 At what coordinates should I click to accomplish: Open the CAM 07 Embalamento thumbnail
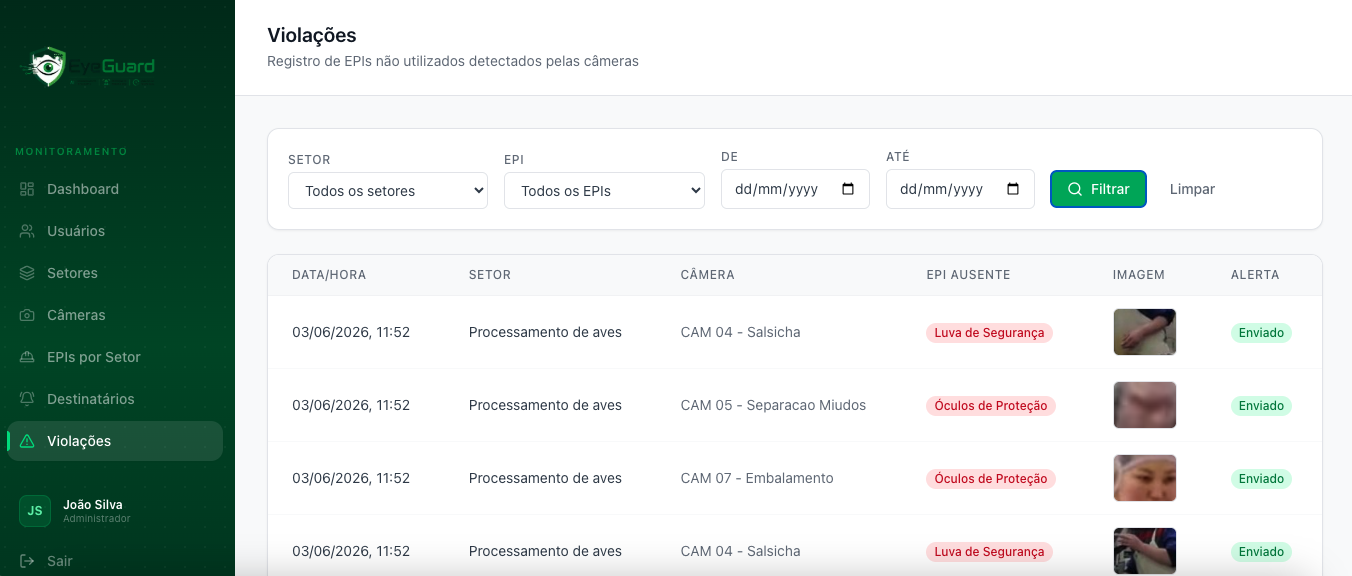tap(1145, 478)
